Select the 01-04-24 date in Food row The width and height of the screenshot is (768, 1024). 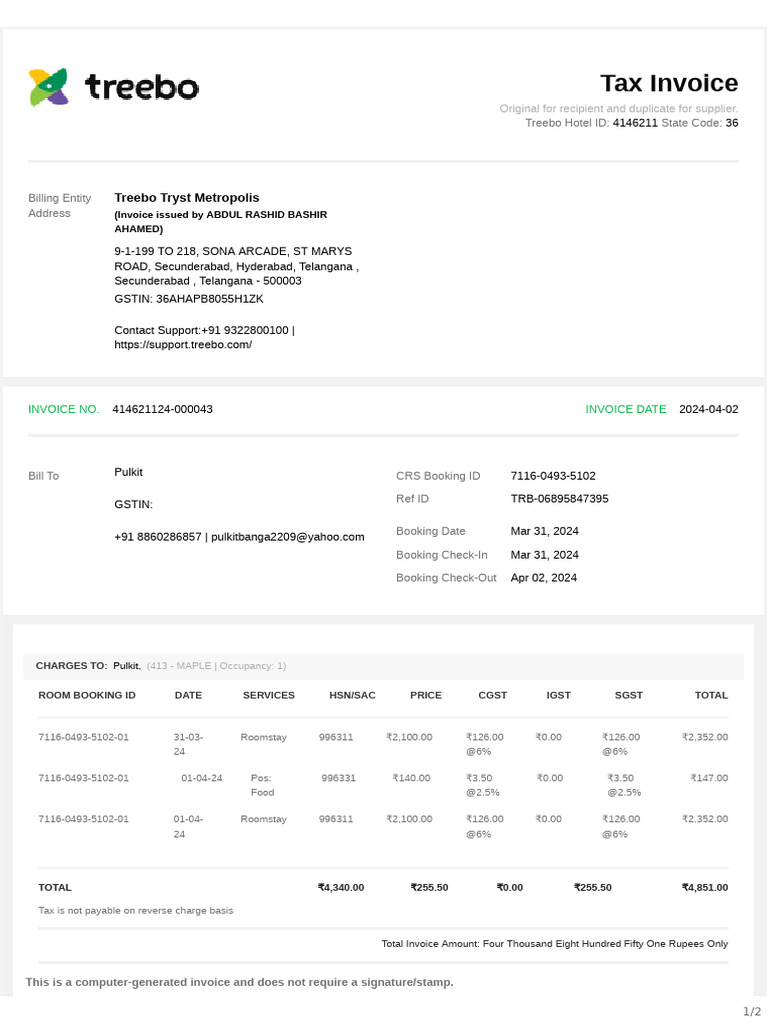point(202,778)
